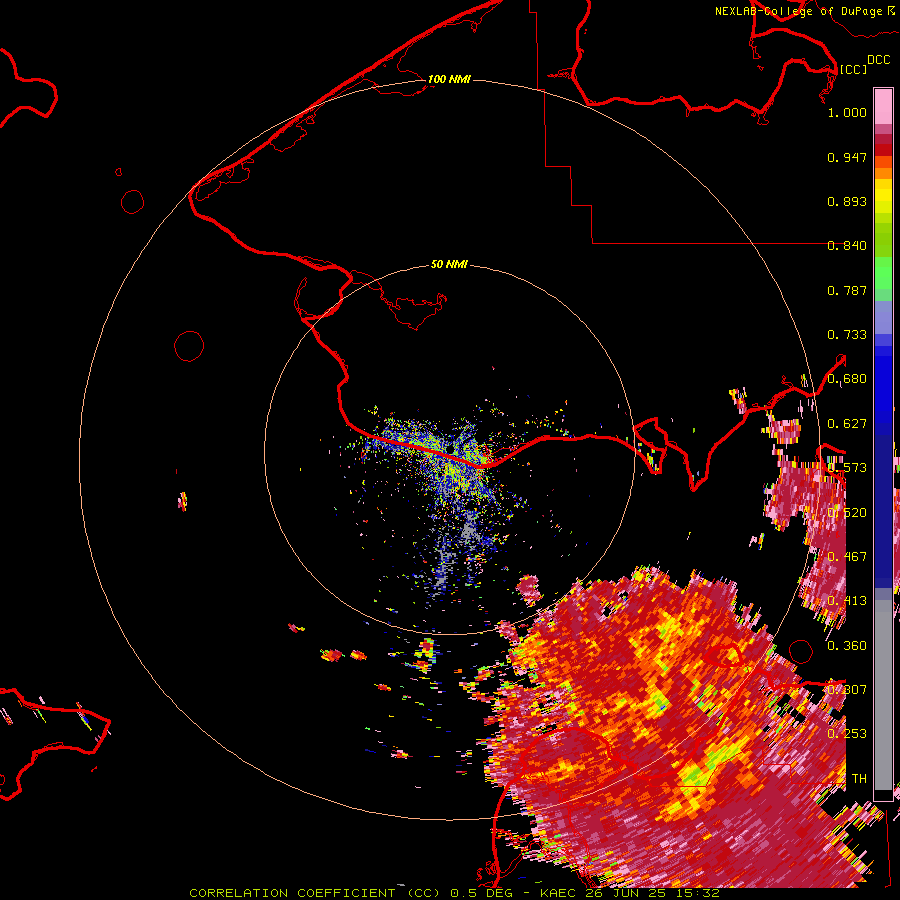
Task: Select the 0.467 color scale value
Action: (x=847, y=557)
